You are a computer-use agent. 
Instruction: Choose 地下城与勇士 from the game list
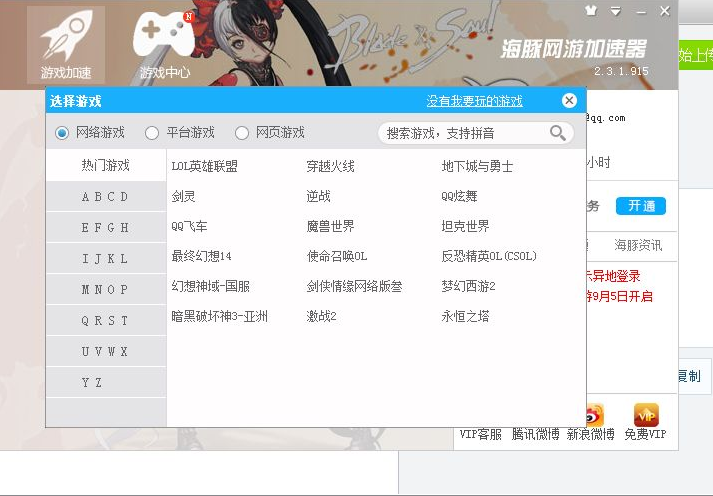click(477, 166)
